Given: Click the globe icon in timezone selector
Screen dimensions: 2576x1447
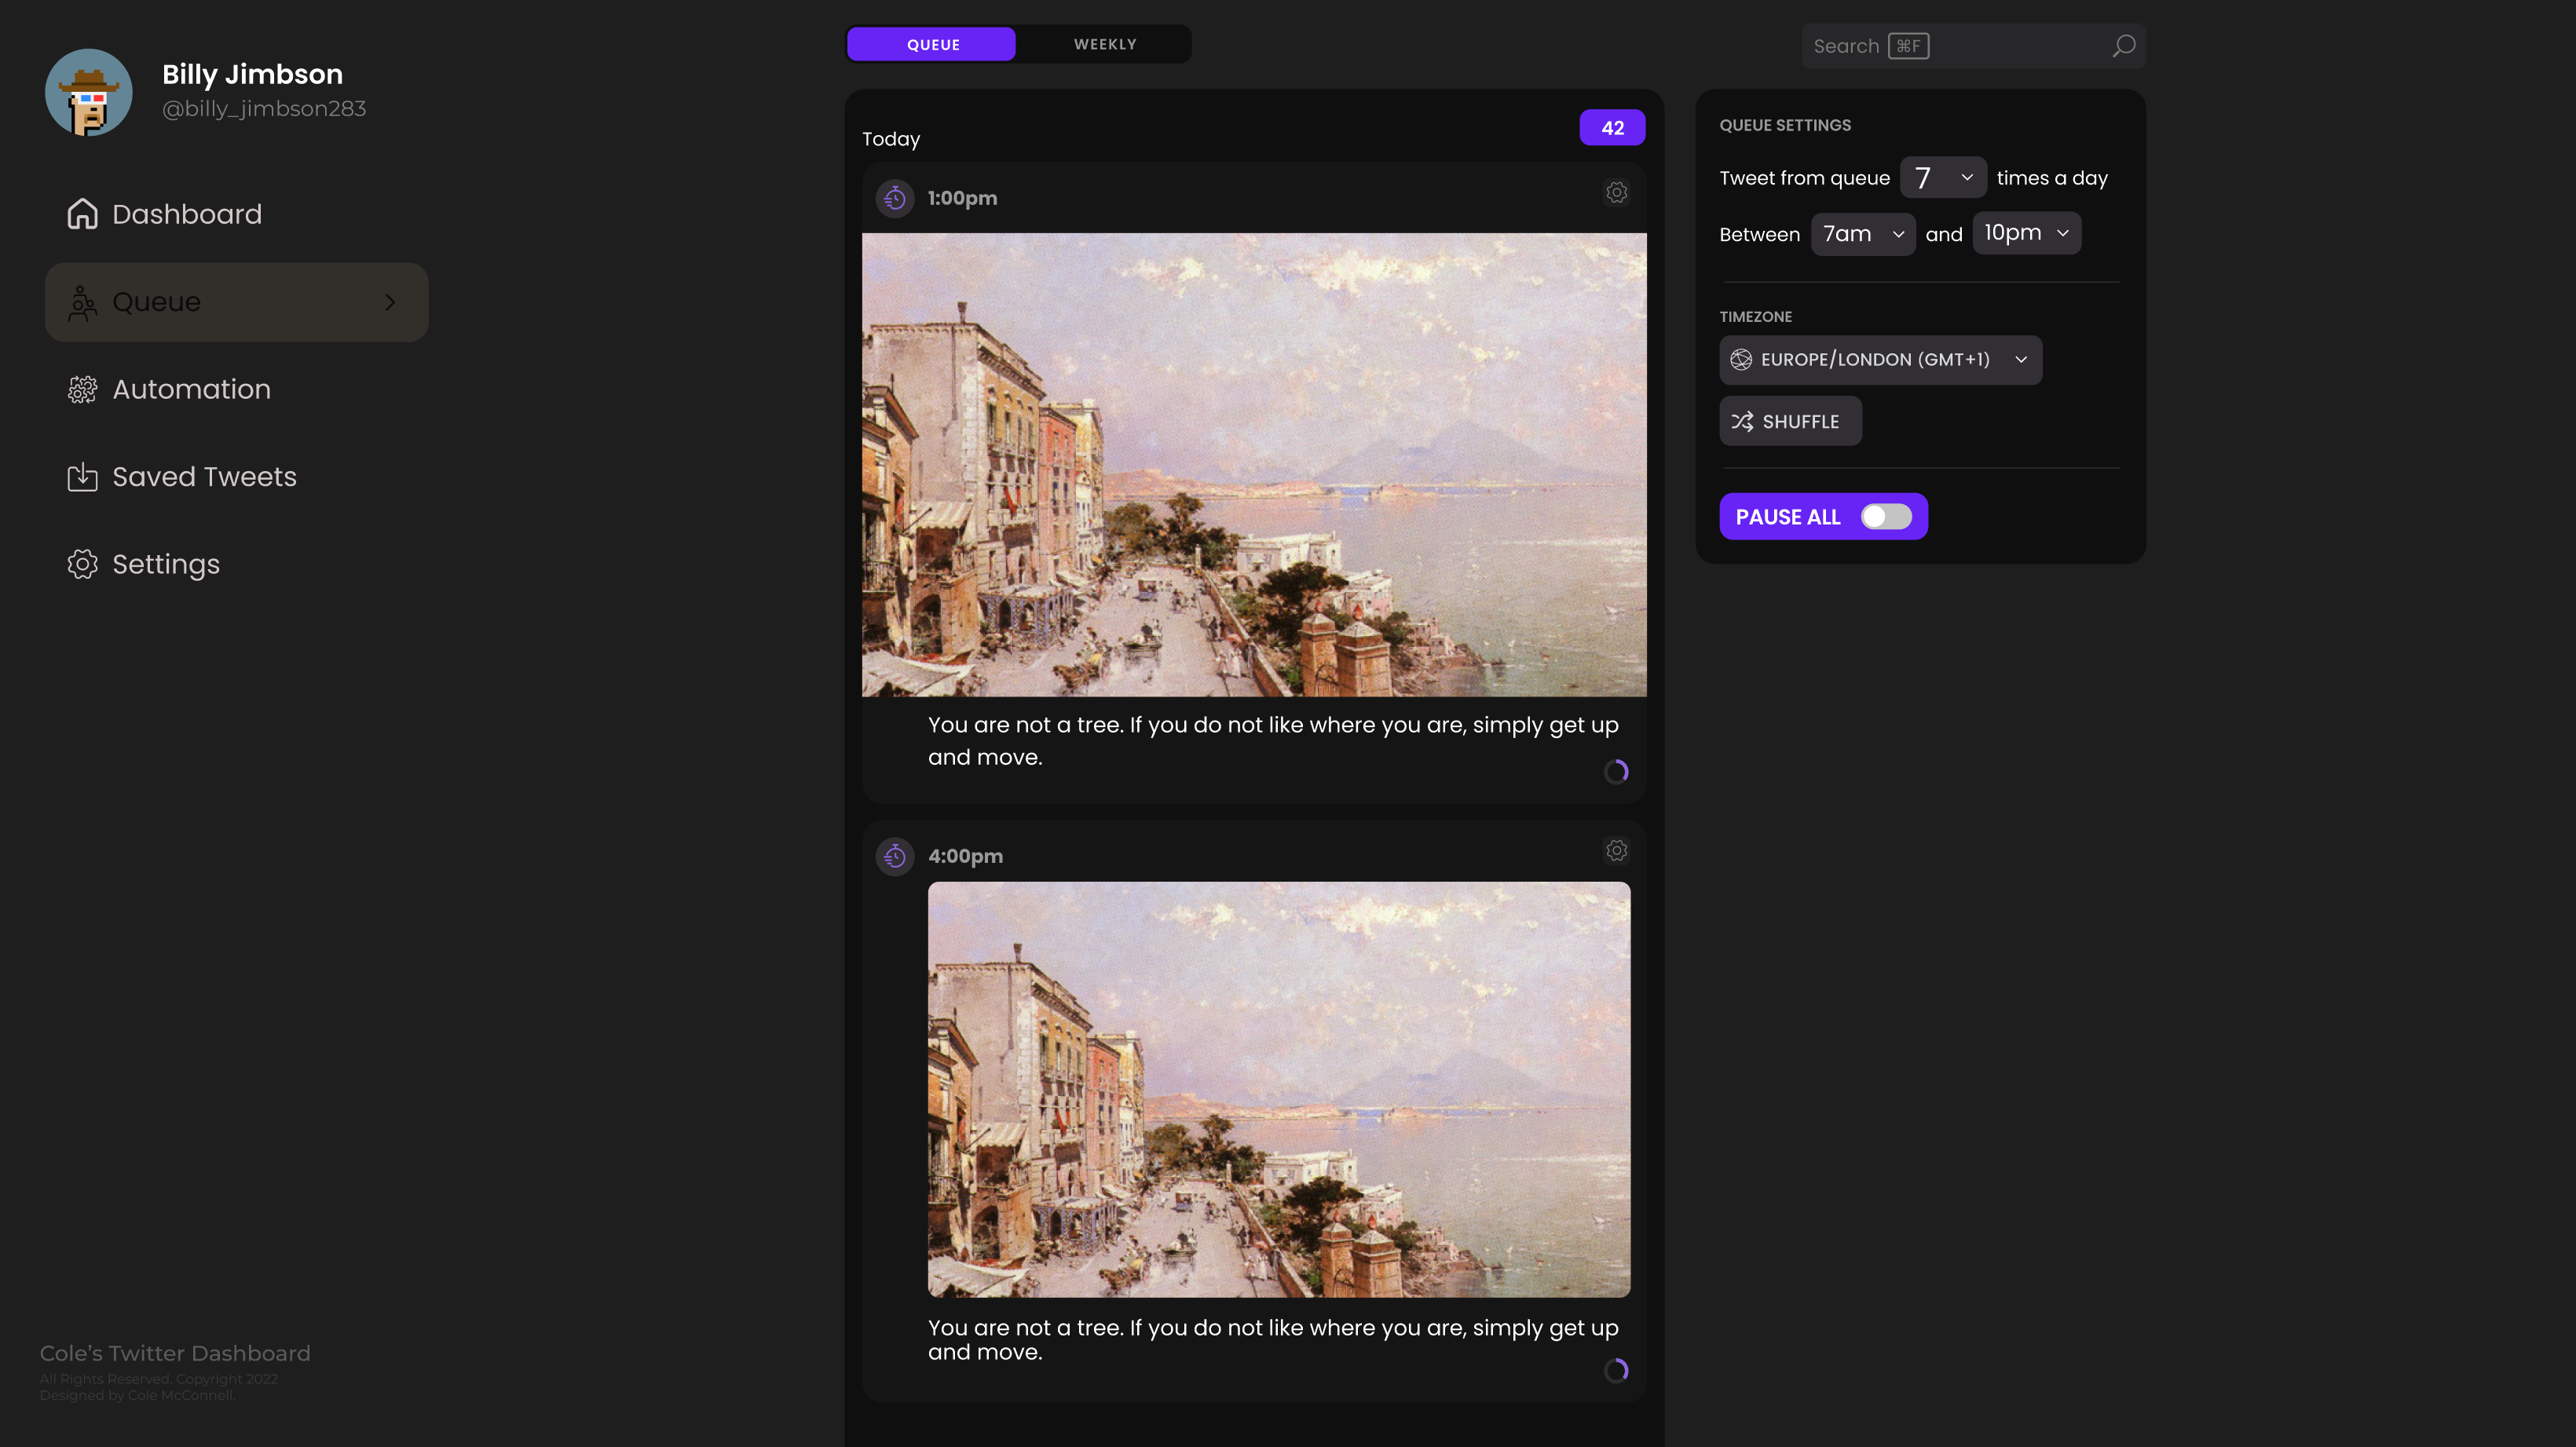Looking at the screenshot, I should click(x=1741, y=360).
